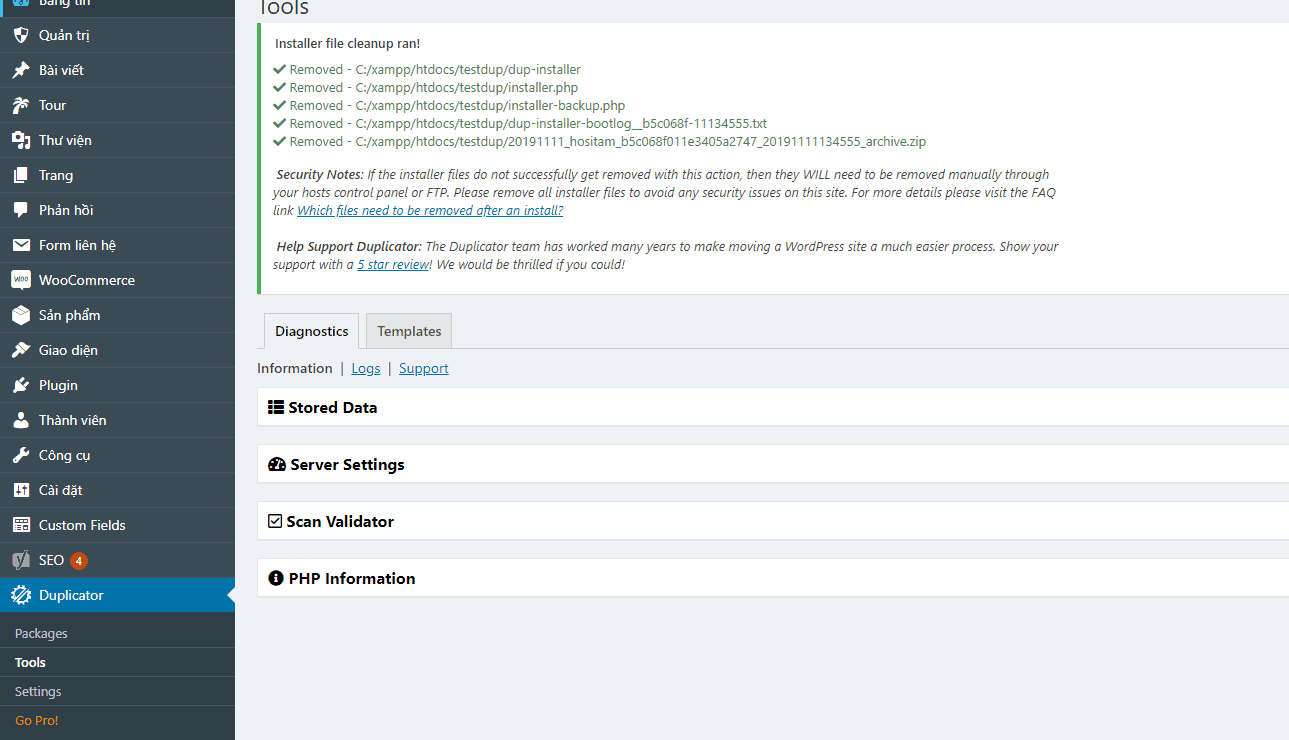Click the WooCommerce logo icon
Viewport: 1289px width, 740px height.
point(20,280)
